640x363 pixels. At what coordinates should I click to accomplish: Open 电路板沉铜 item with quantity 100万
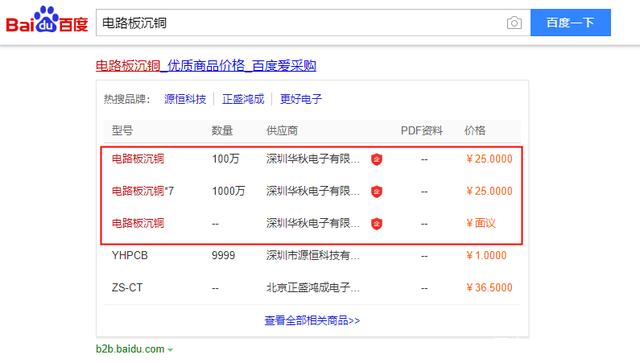[138, 159]
